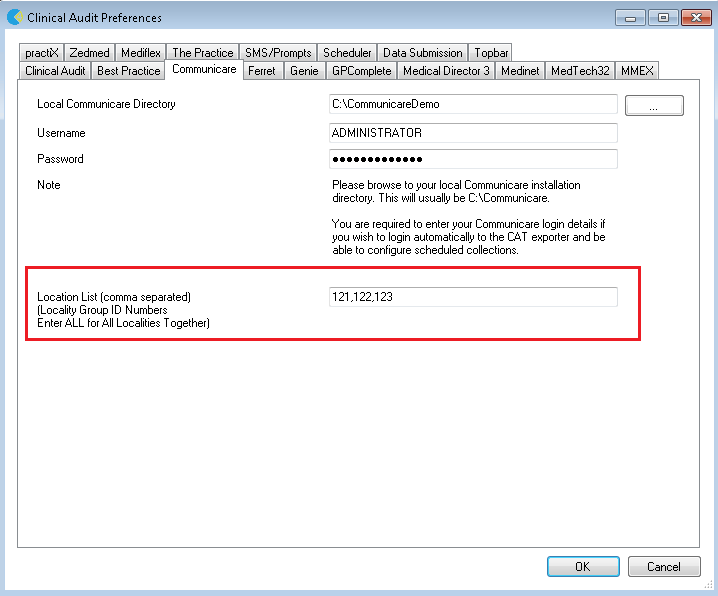This screenshot has width=718, height=596.
Task: Click the Location List input field
Action: (473, 297)
